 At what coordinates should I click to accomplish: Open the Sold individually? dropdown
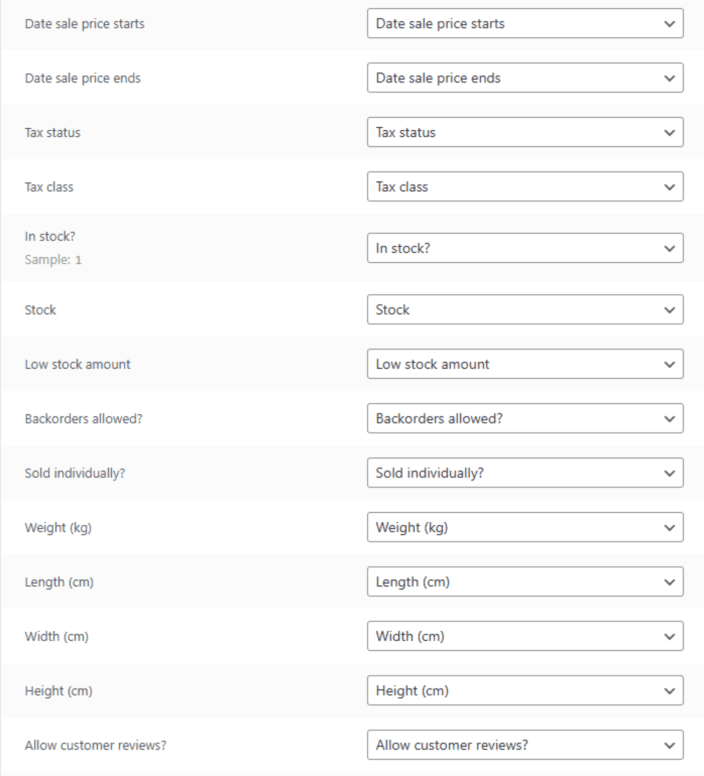point(524,473)
